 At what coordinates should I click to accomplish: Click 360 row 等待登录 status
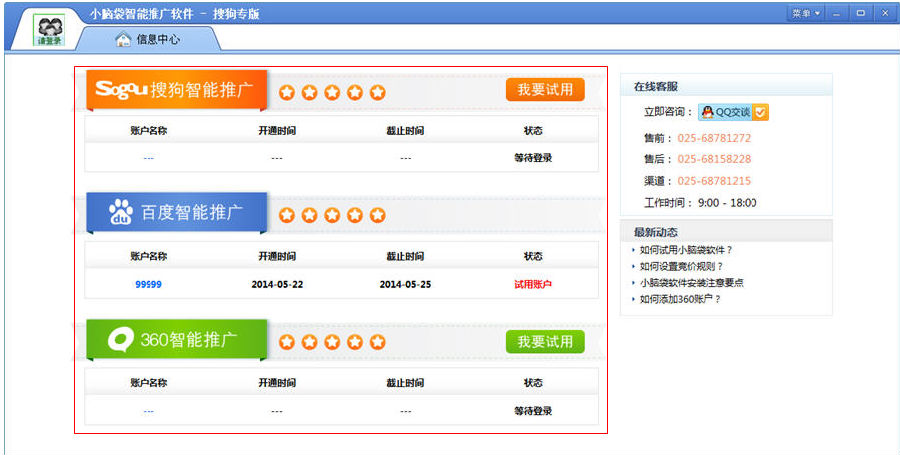533,411
